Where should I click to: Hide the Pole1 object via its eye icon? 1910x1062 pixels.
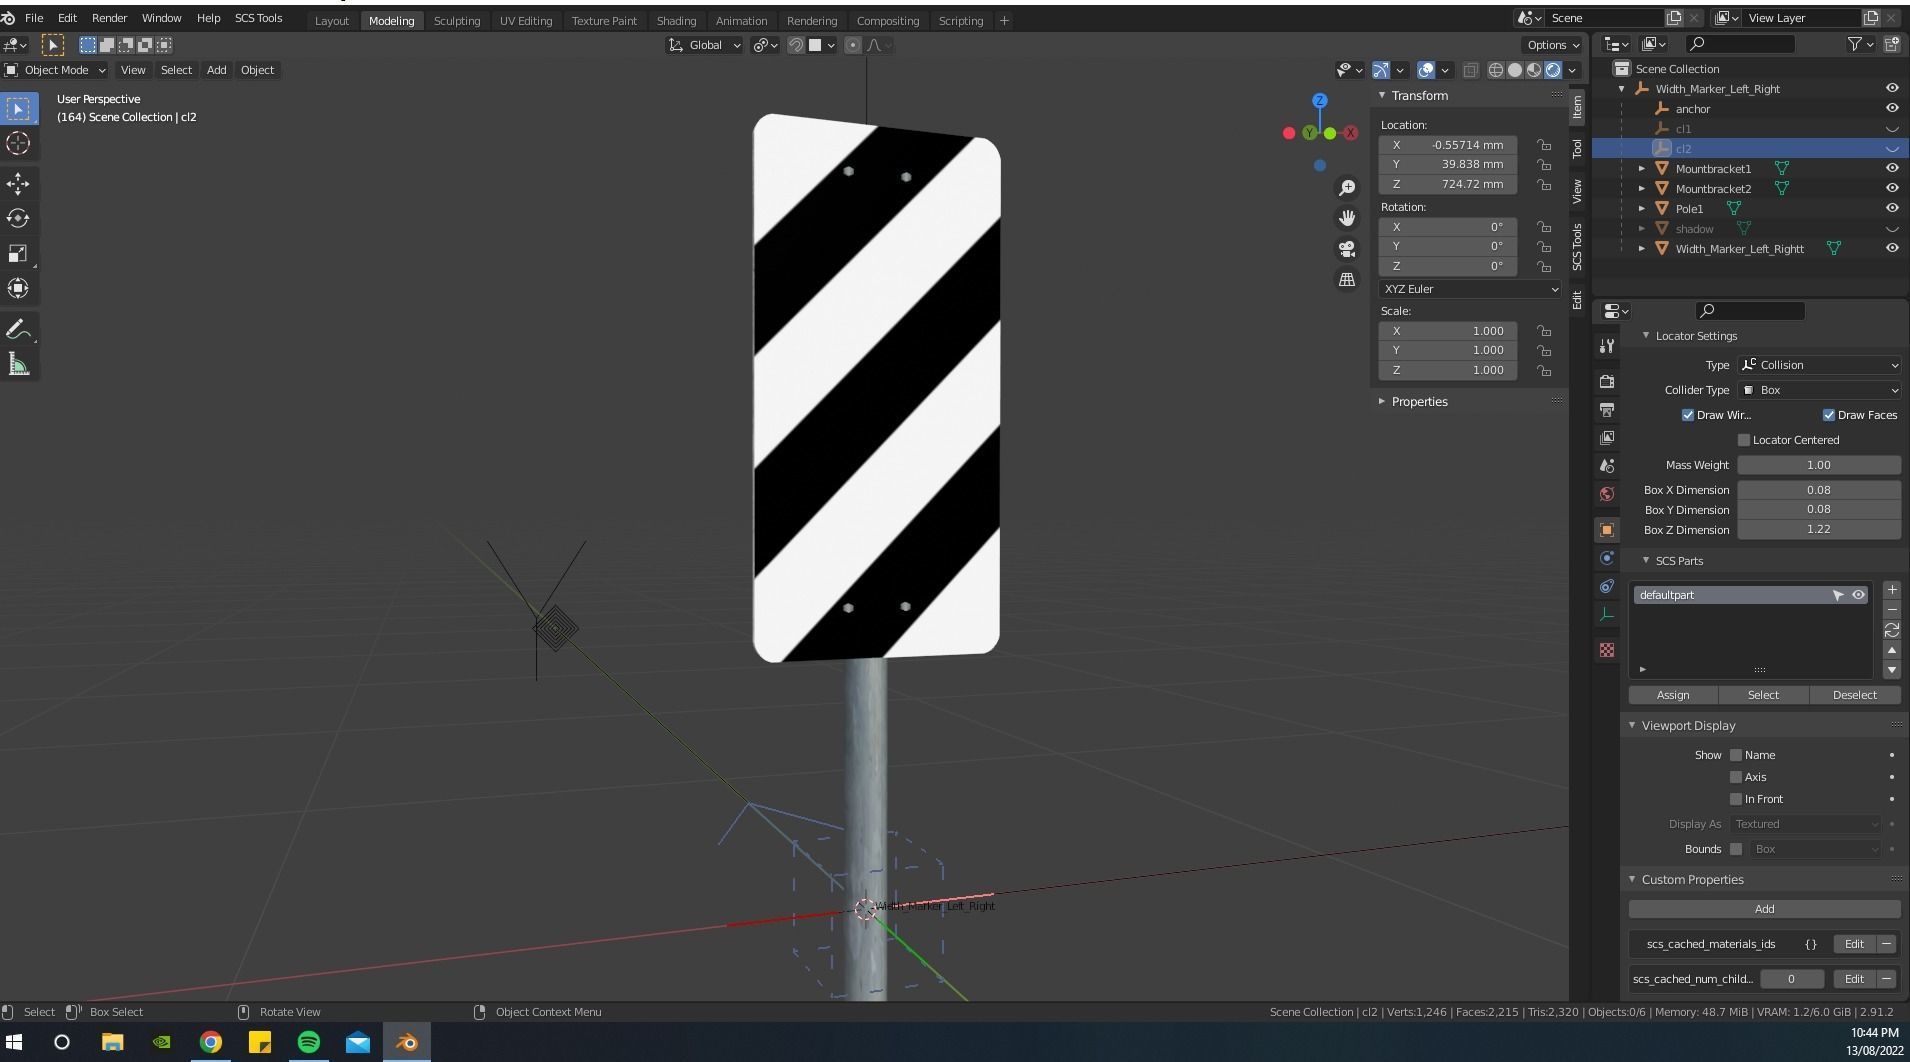[1891, 208]
